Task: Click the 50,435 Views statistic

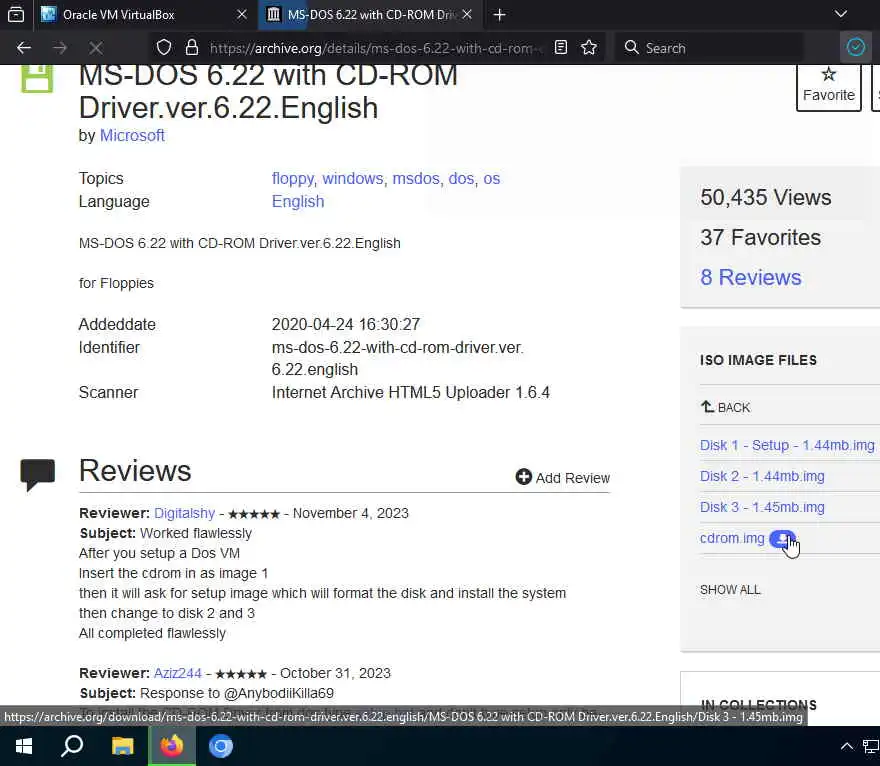Action: (766, 198)
